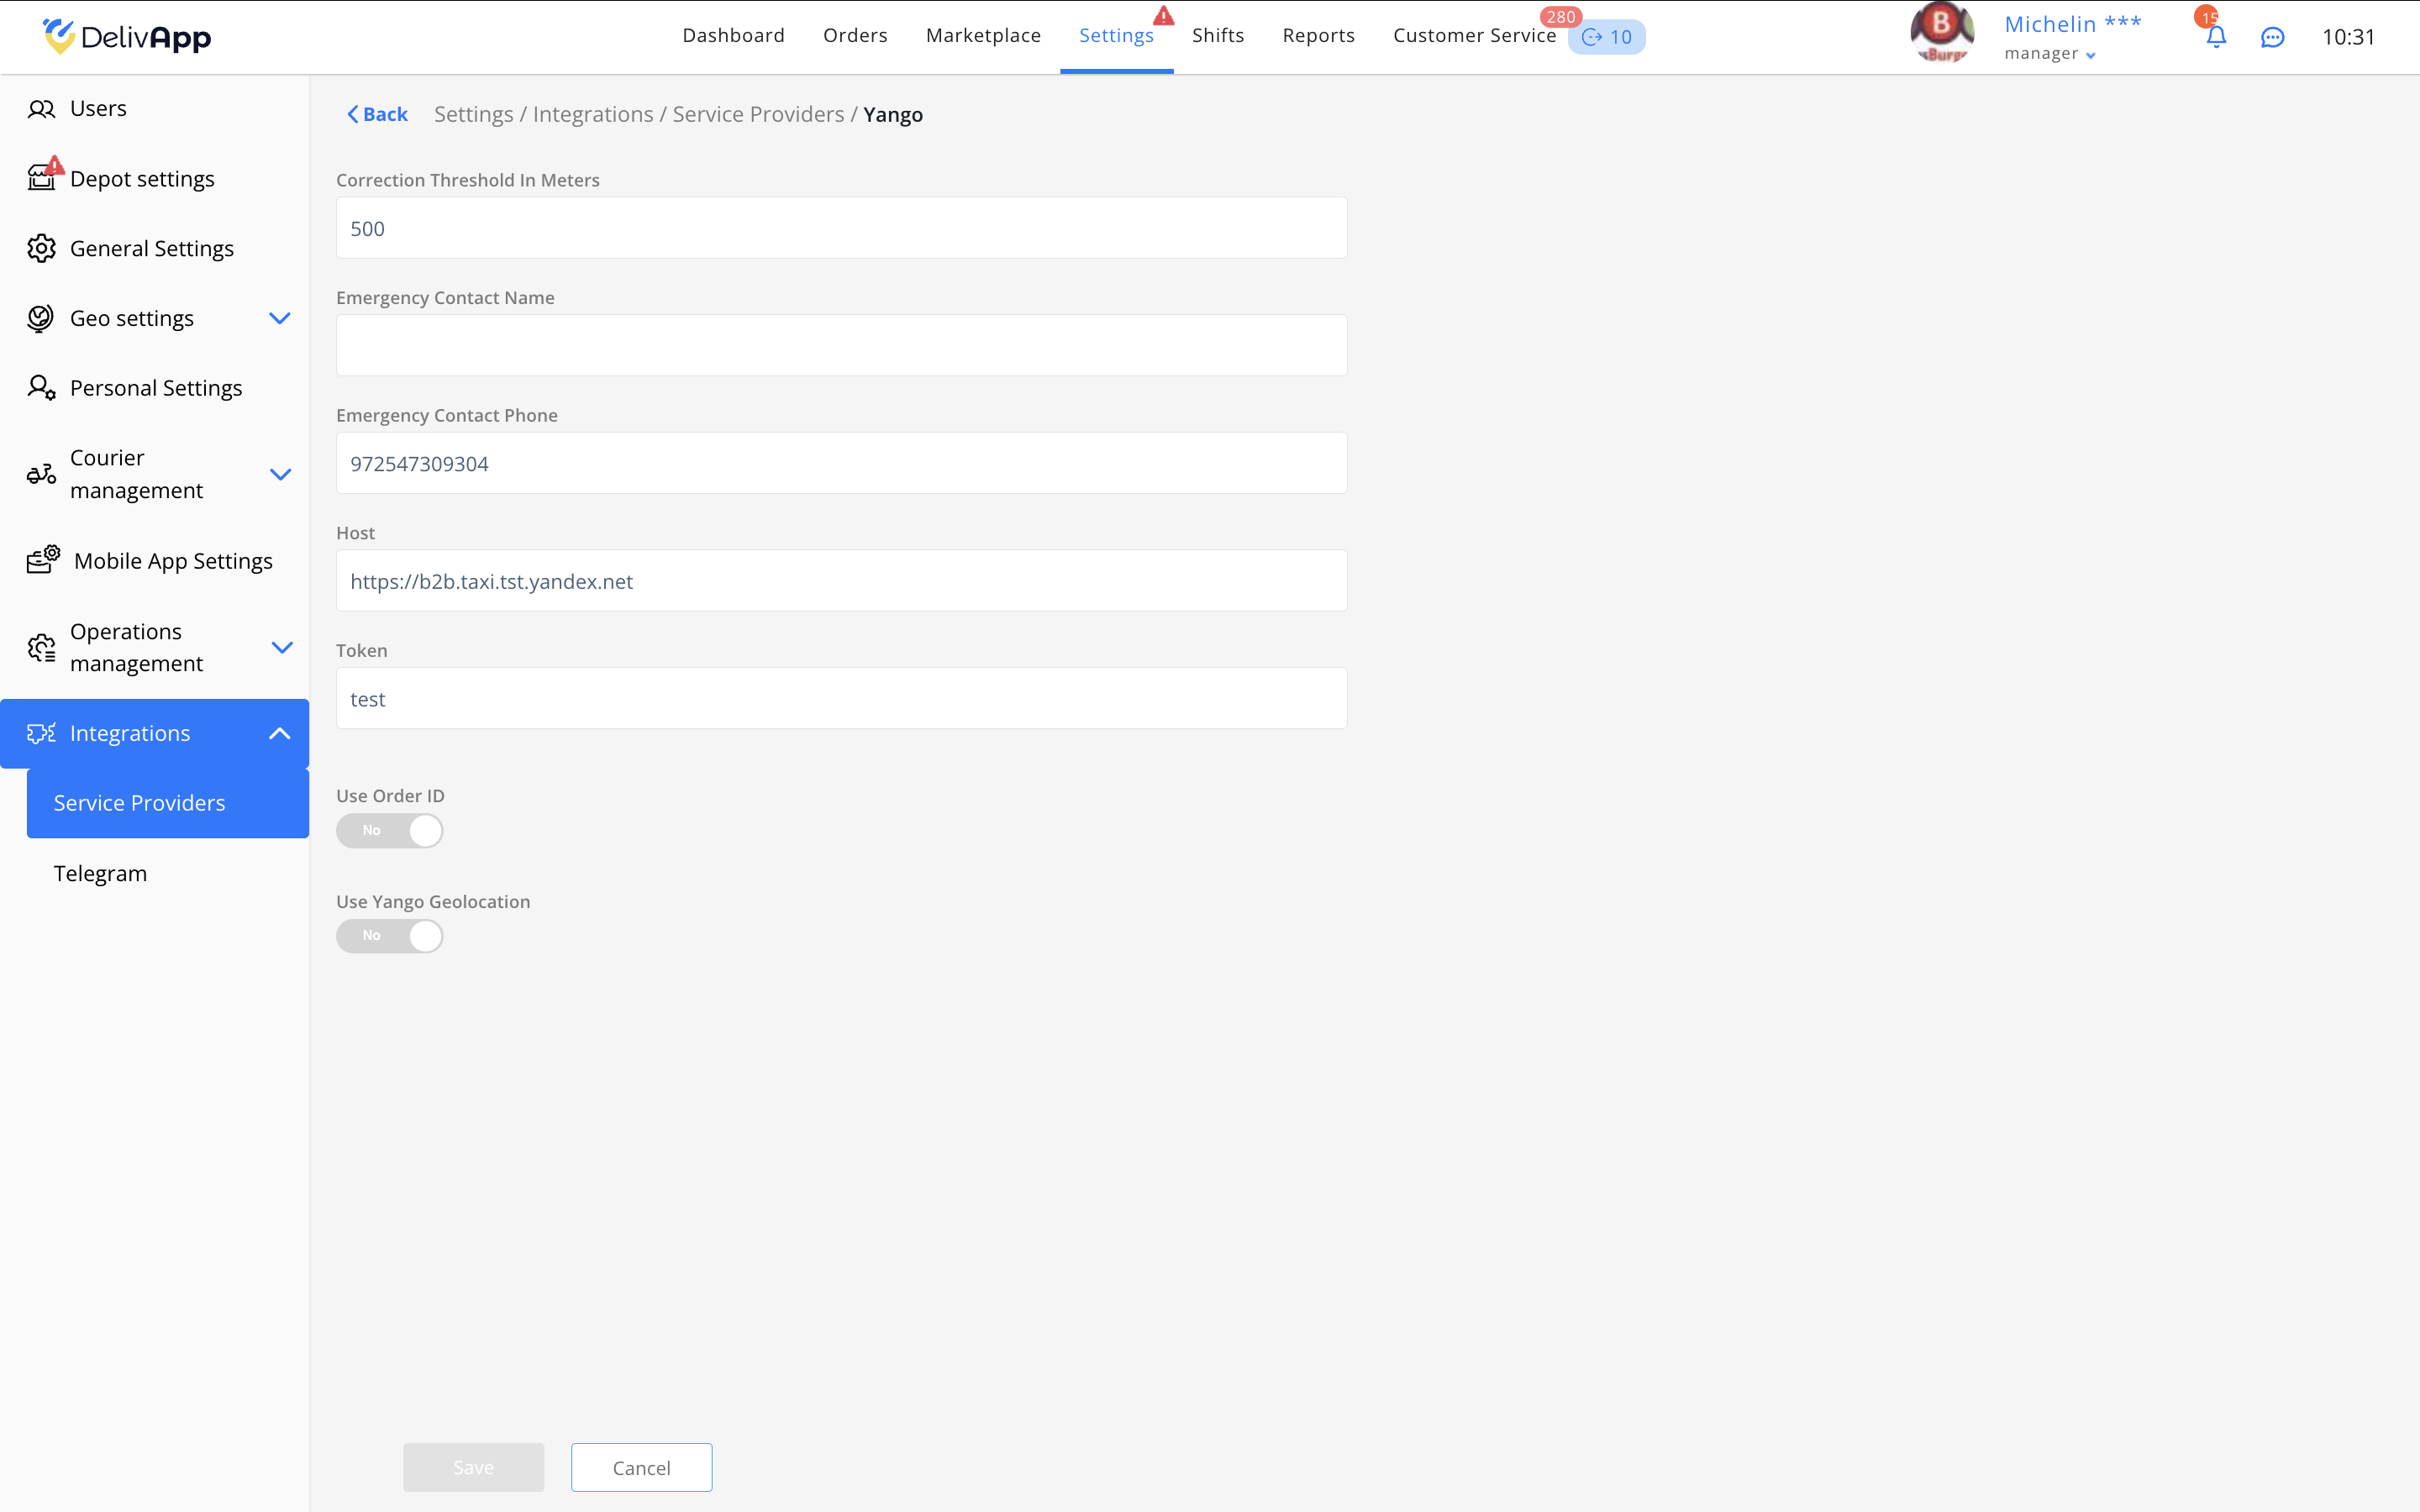This screenshot has height=1512, width=2420.
Task: Collapse the Integrations section
Action: (280, 733)
